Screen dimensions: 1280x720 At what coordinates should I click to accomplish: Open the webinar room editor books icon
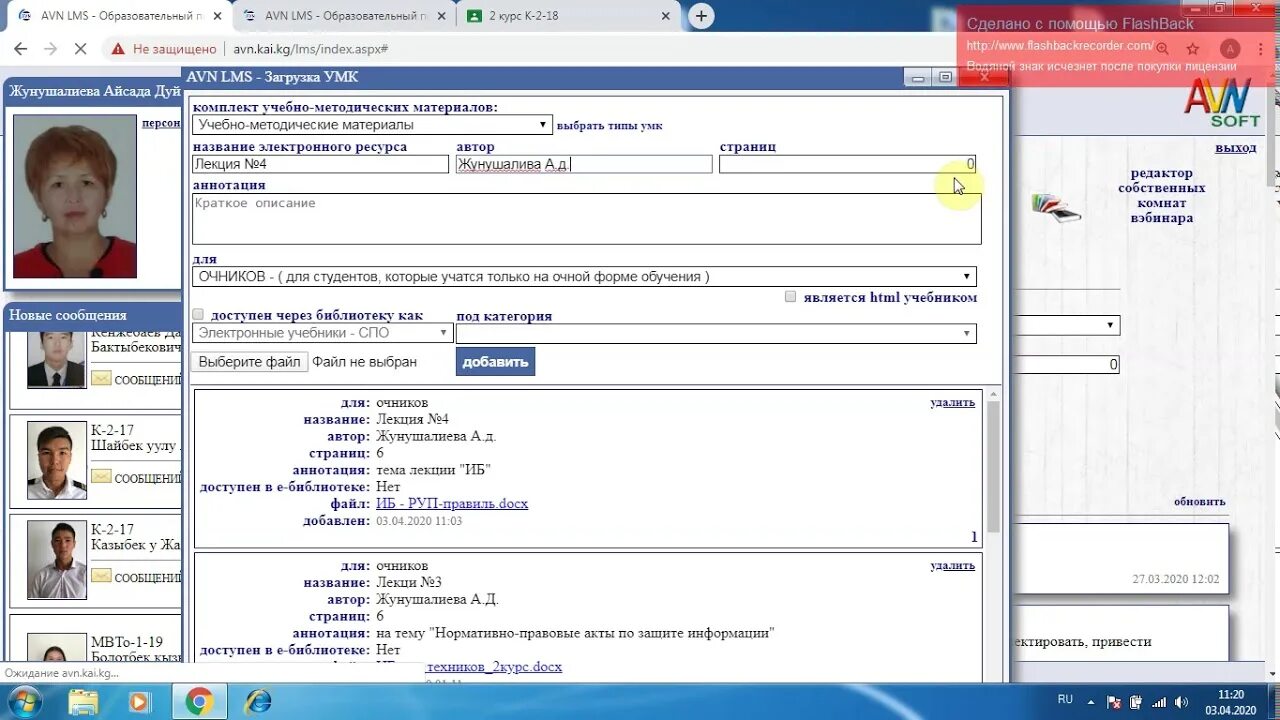1056,207
